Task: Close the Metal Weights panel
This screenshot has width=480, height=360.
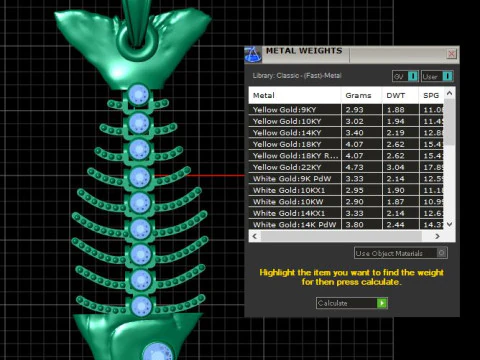Action: pos(452,54)
